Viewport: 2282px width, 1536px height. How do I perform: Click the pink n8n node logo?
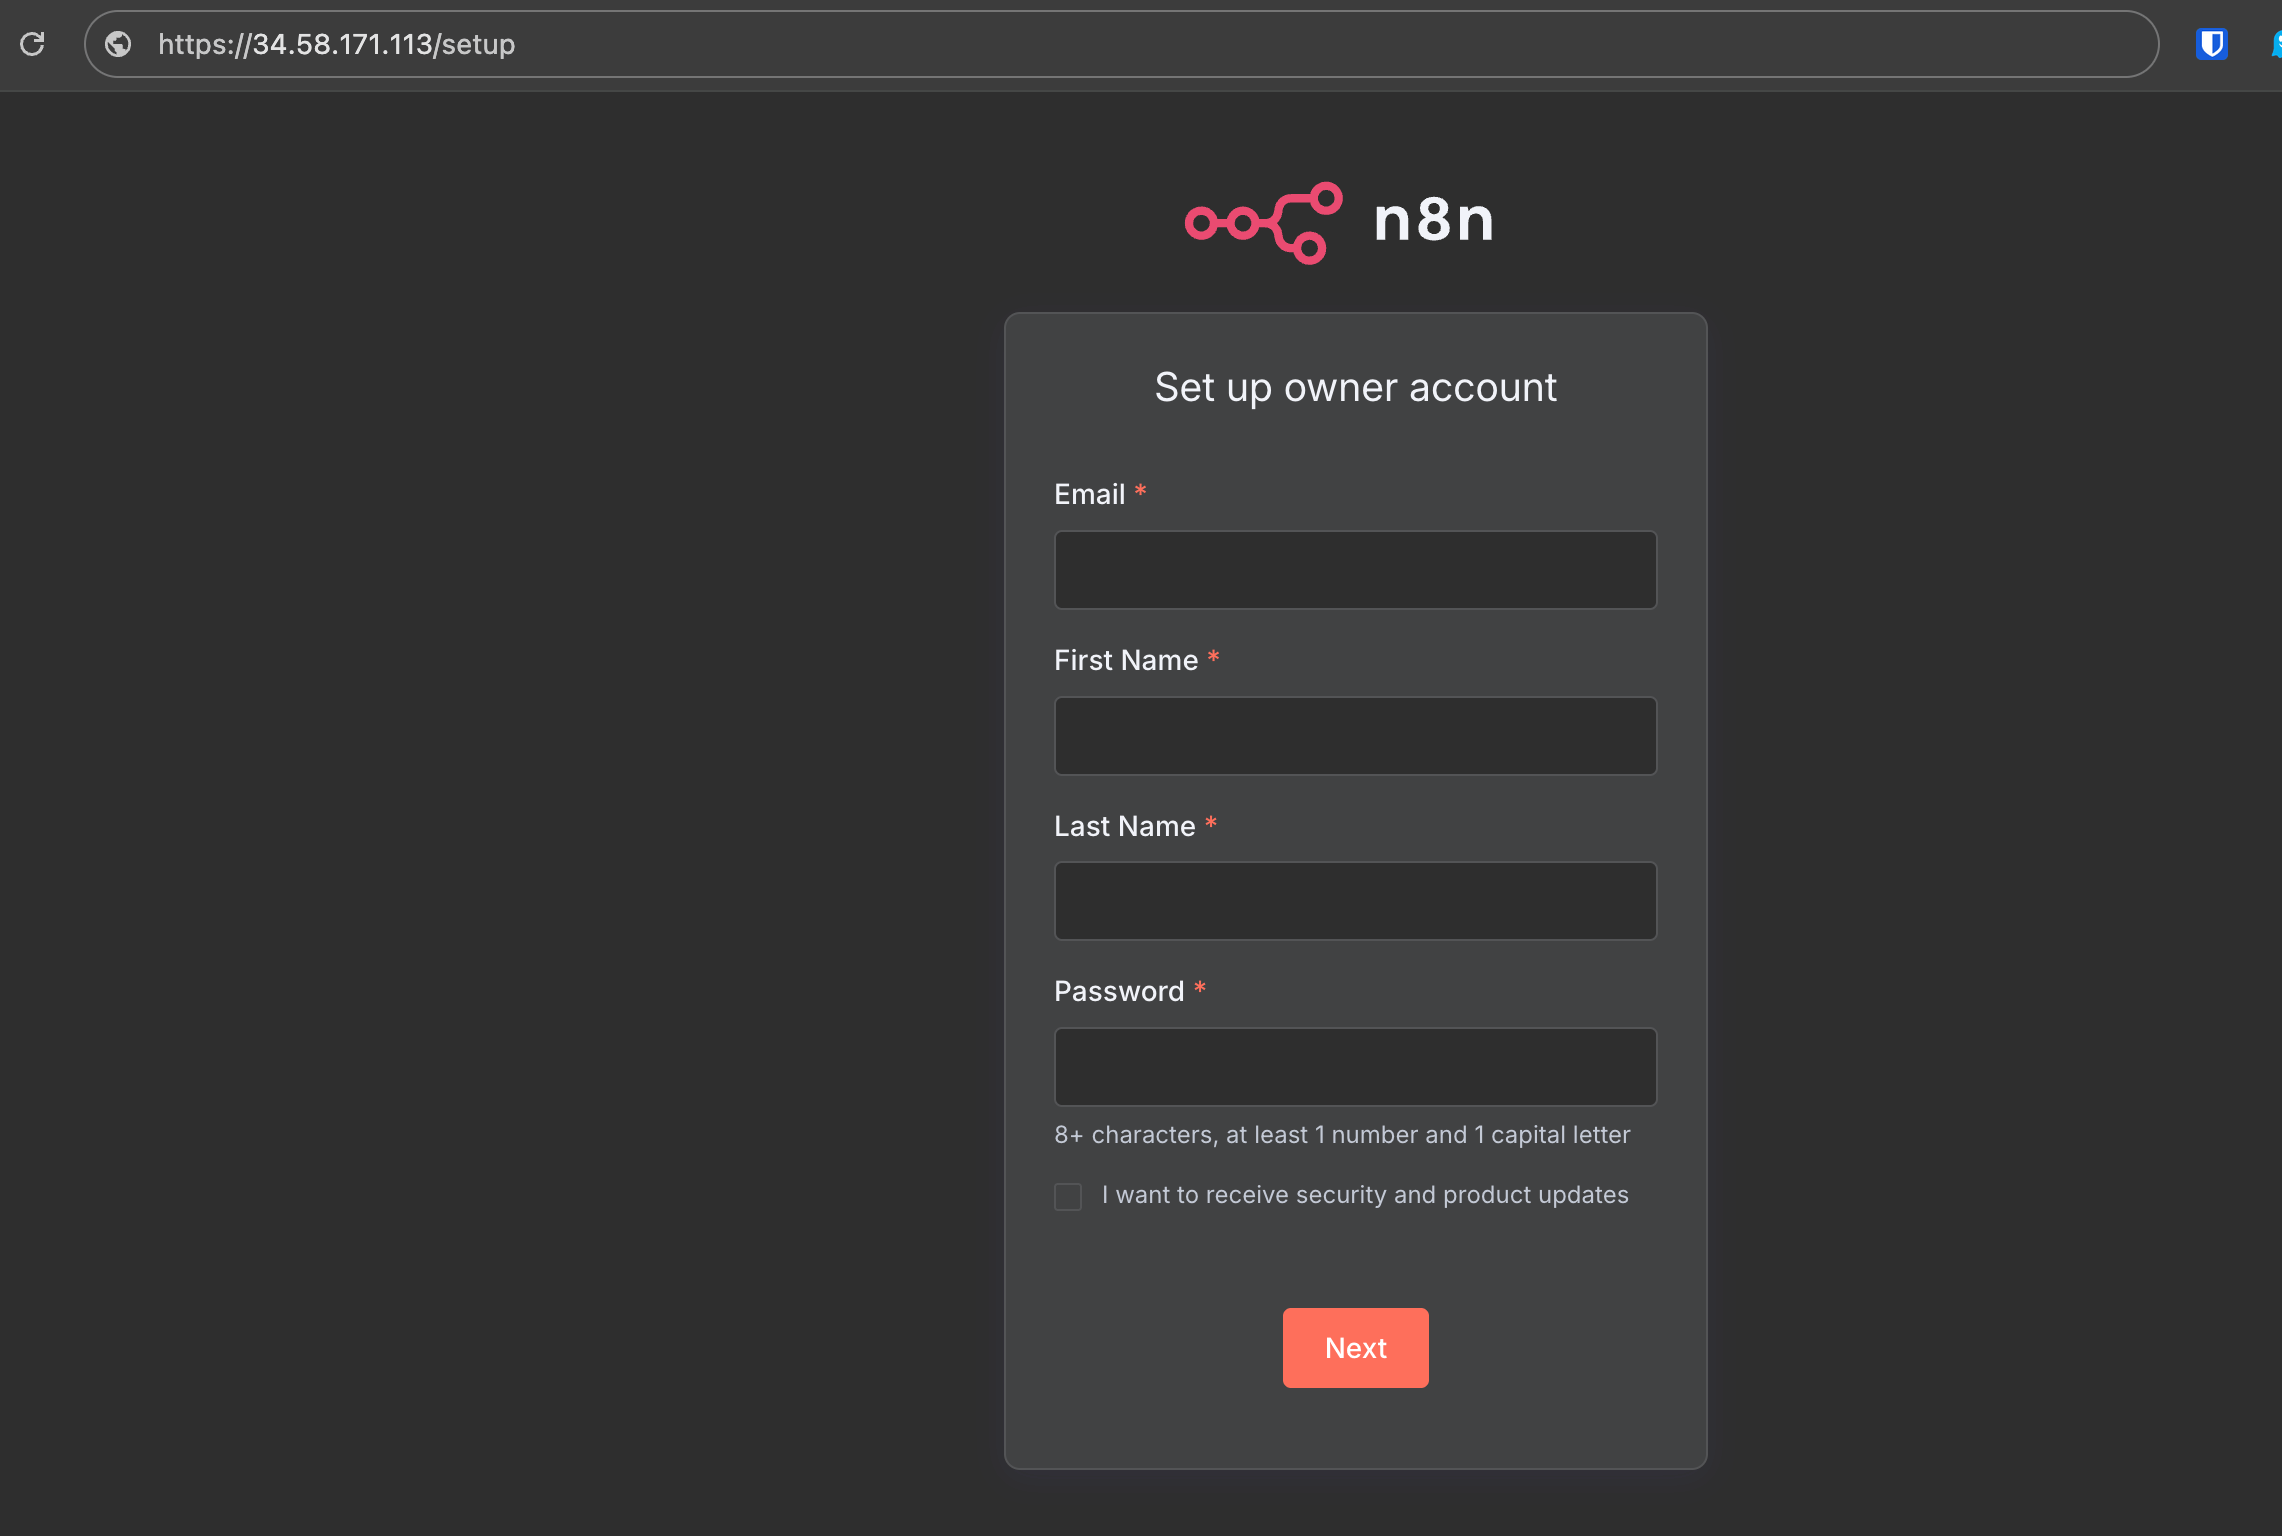1263,223
